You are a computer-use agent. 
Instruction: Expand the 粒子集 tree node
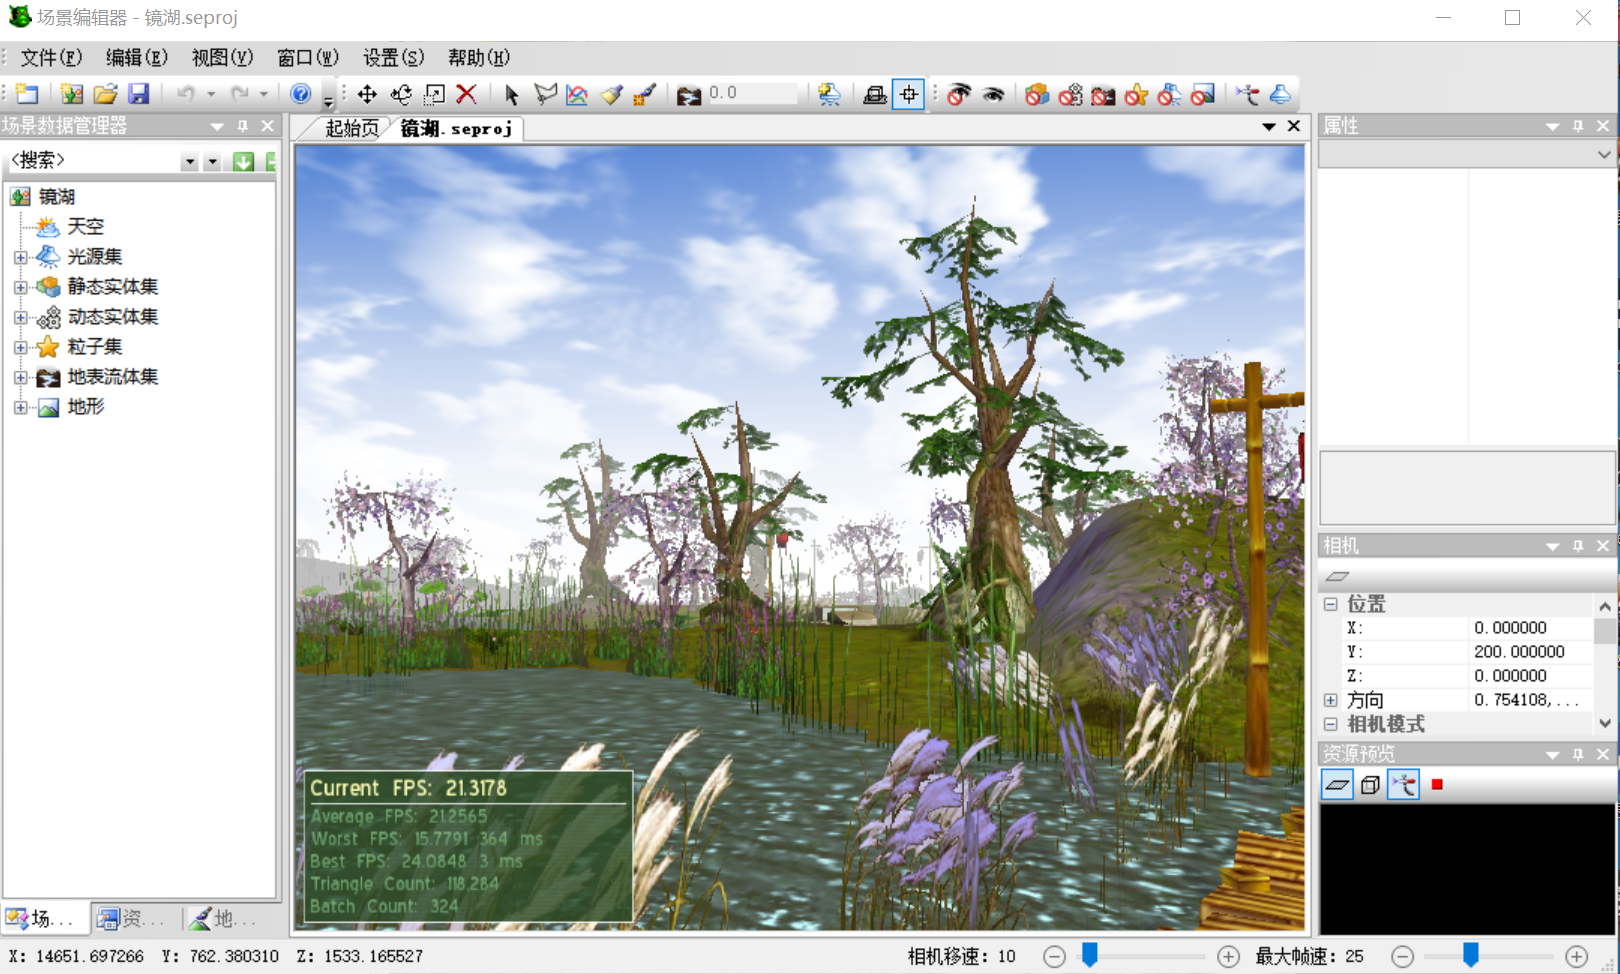[20, 347]
